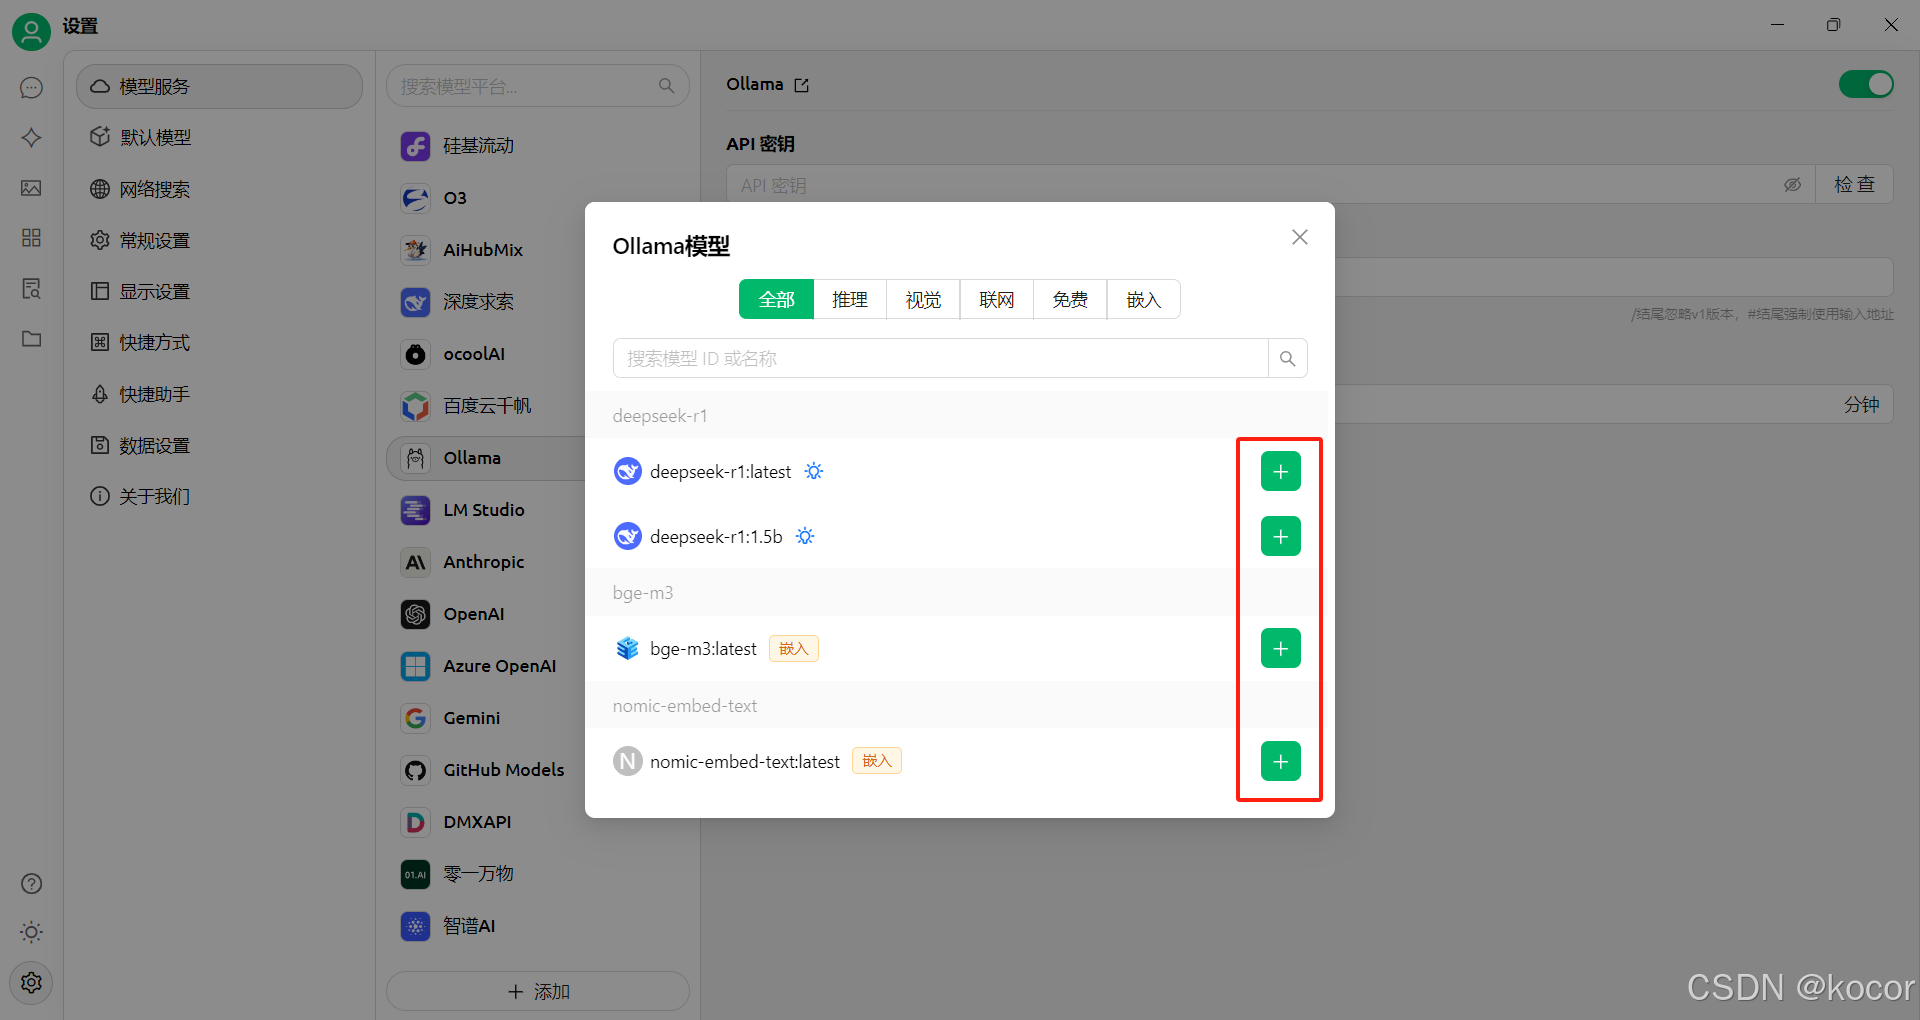
Task: Close the Ollama模型 dialog
Action: point(1299,237)
